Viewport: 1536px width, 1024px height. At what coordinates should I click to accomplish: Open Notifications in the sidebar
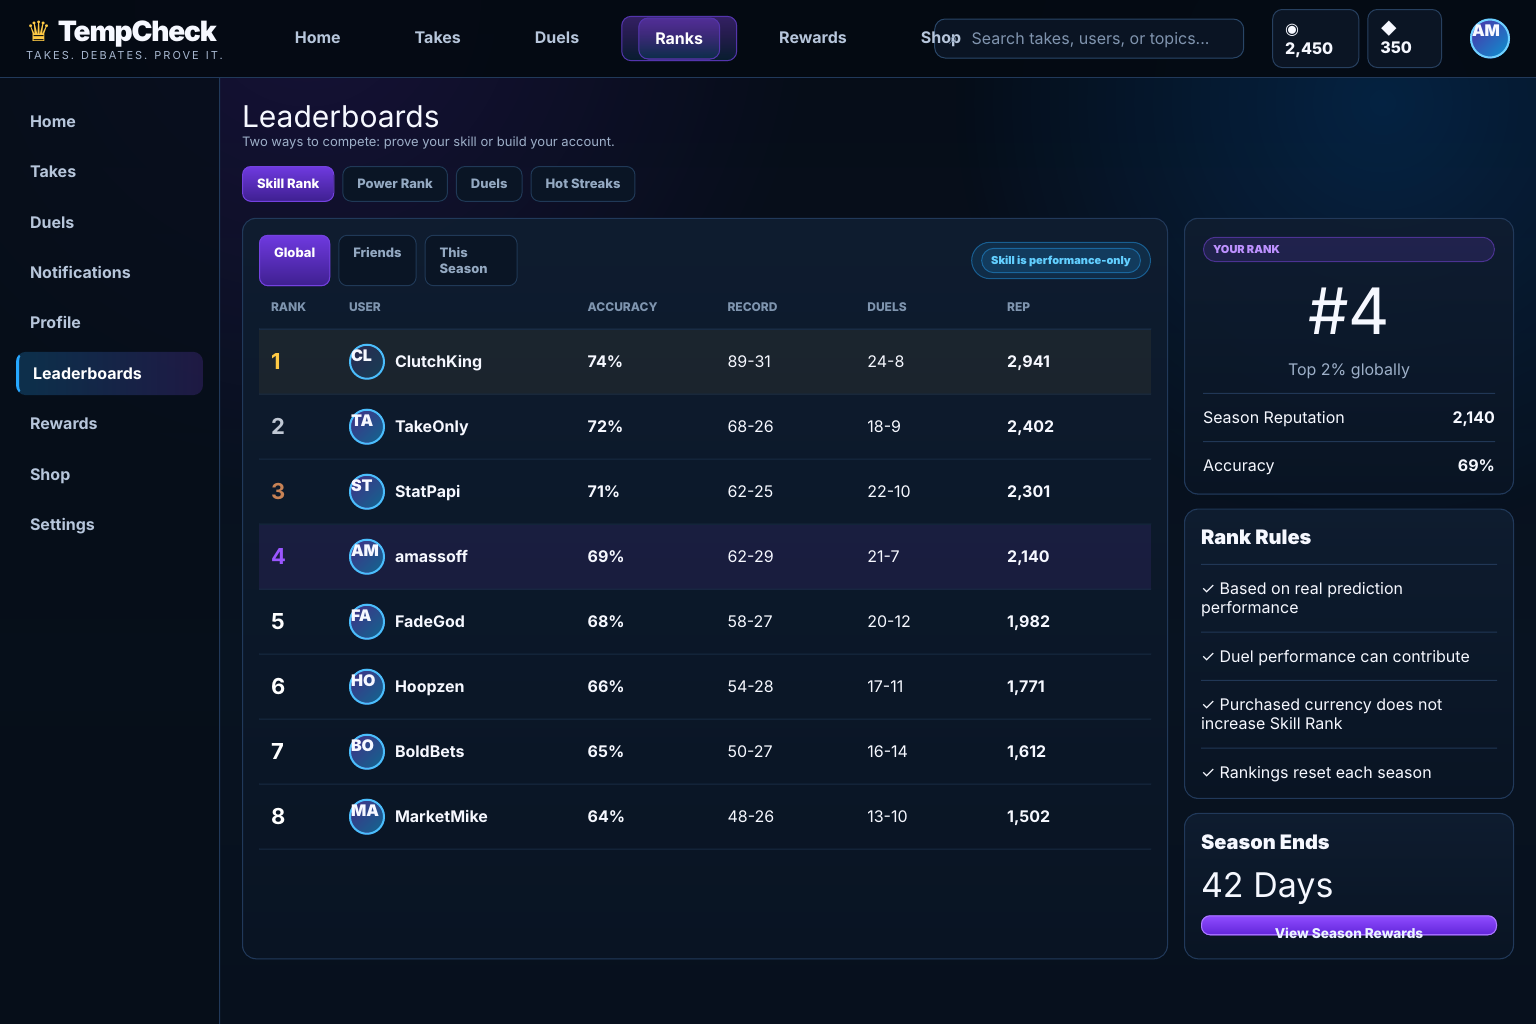click(x=110, y=272)
